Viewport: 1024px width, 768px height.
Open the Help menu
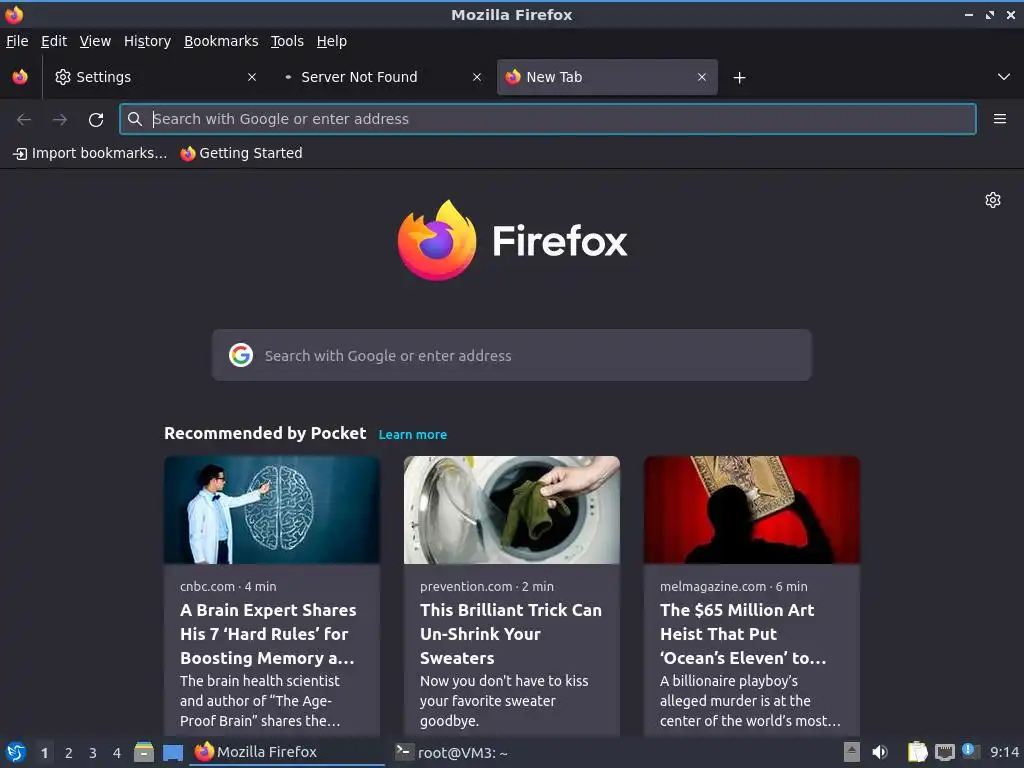tap(332, 41)
